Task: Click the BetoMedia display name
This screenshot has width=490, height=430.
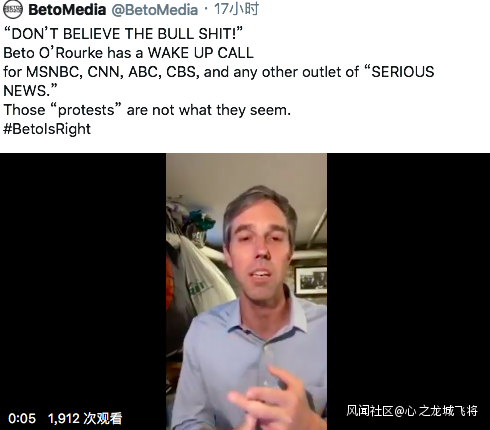Action: click(x=67, y=10)
